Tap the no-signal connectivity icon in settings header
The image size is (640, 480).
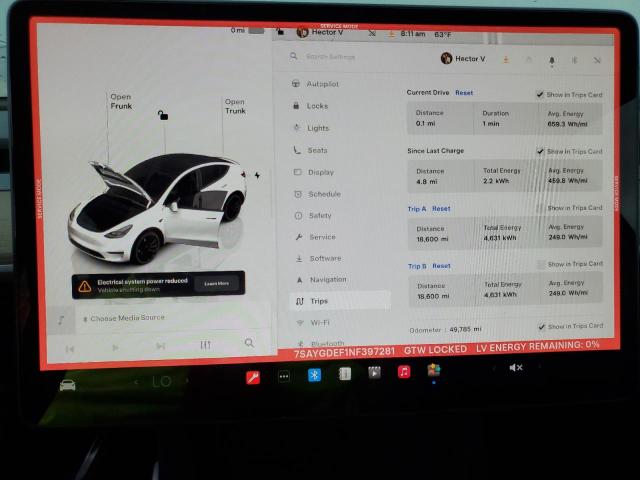(597, 60)
